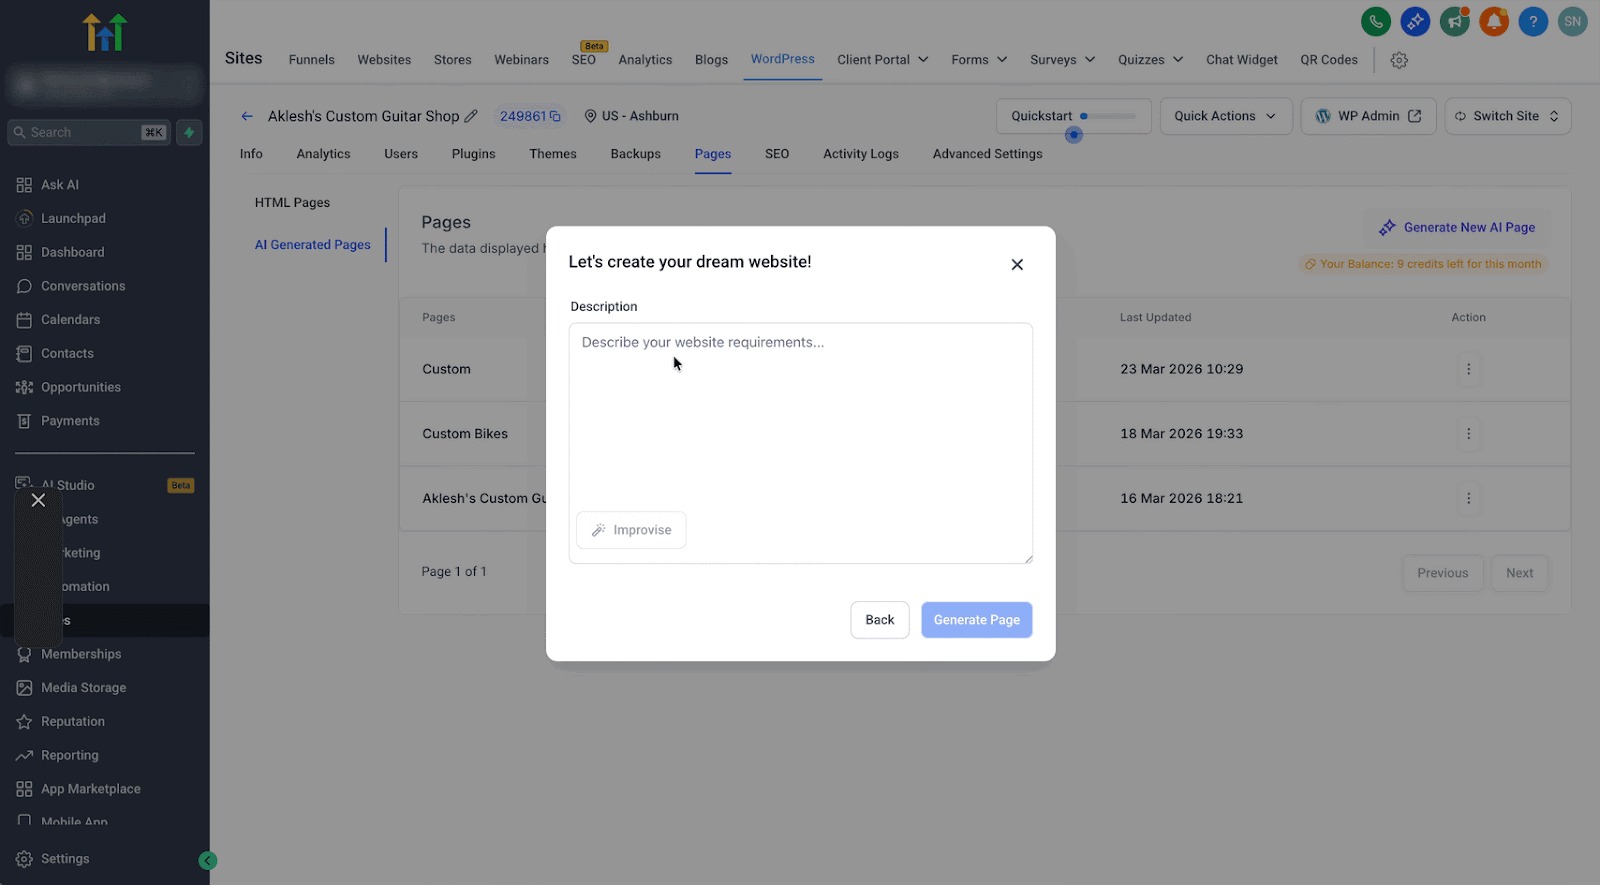Edit site name with the pencil icon

tap(471, 116)
